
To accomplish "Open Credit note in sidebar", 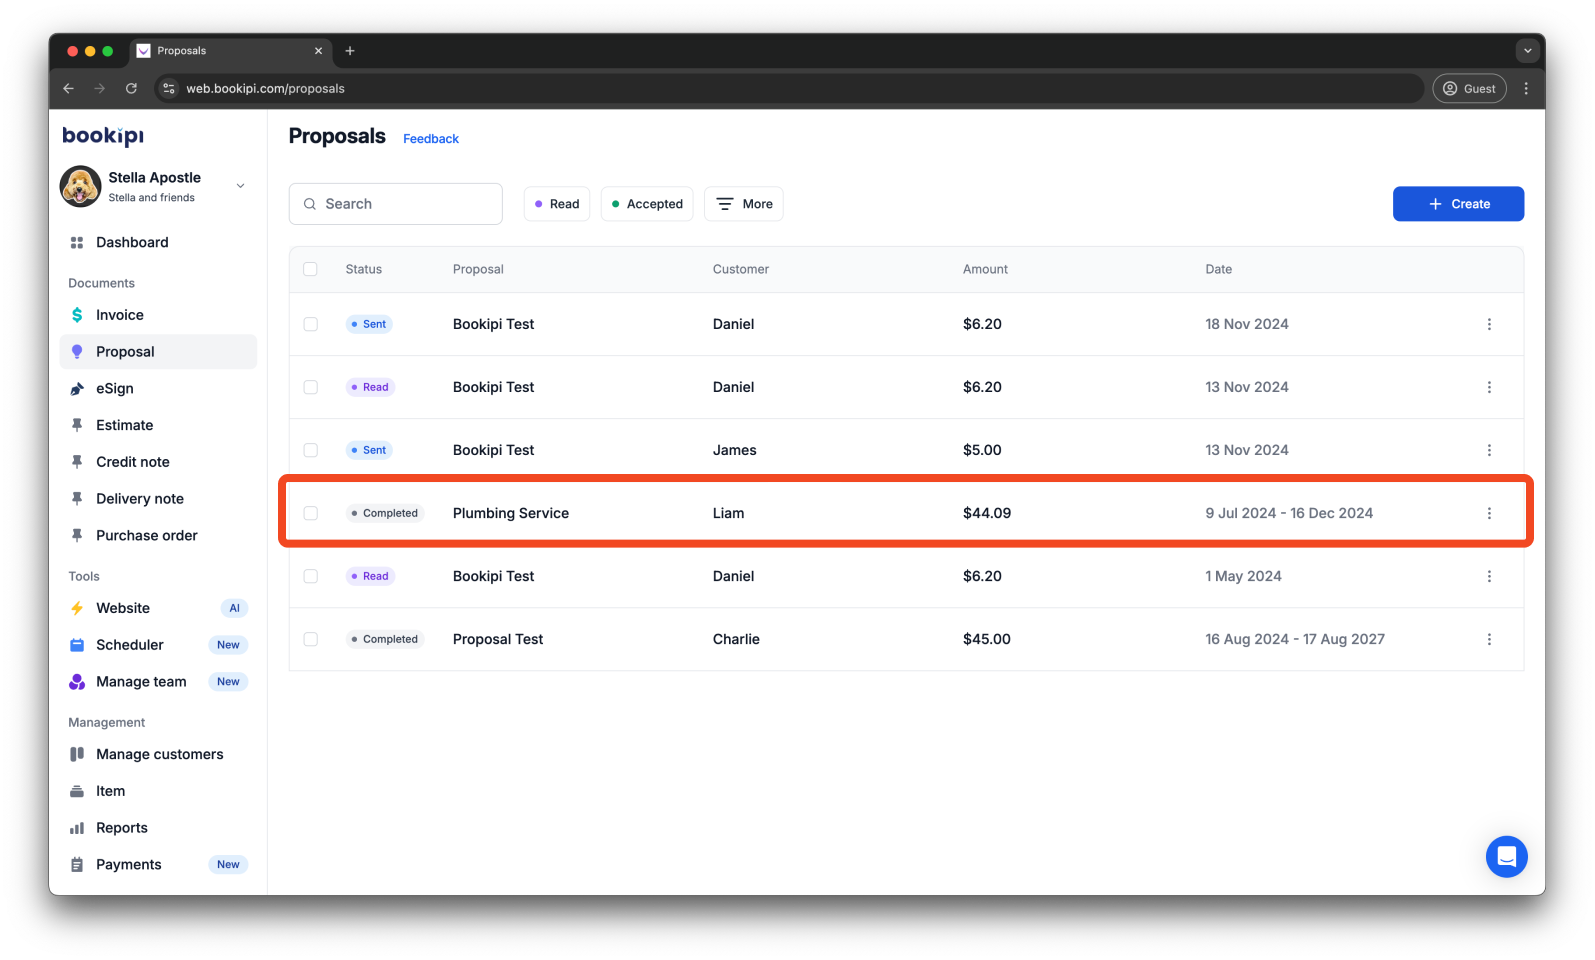I will [x=158, y=462].
